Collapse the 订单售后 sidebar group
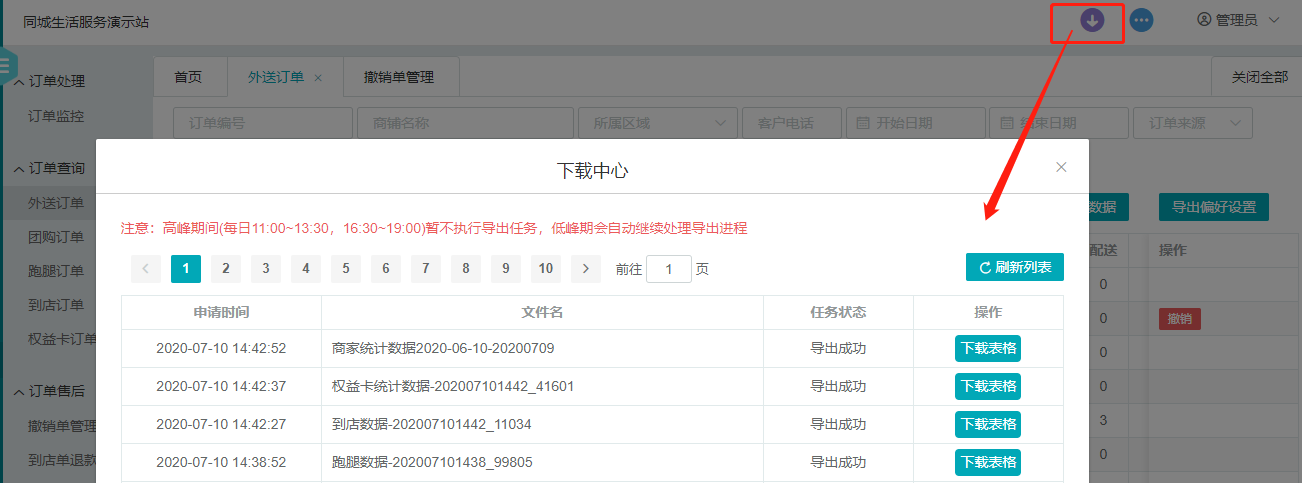The width and height of the screenshot is (1302, 483). [49, 392]
